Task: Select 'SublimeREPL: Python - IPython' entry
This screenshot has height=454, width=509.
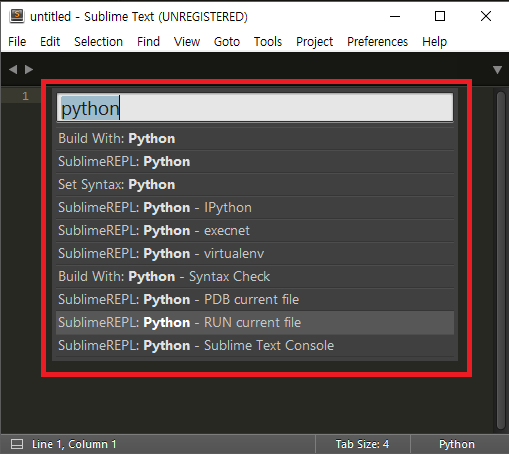Action: (x=255, y=208)
